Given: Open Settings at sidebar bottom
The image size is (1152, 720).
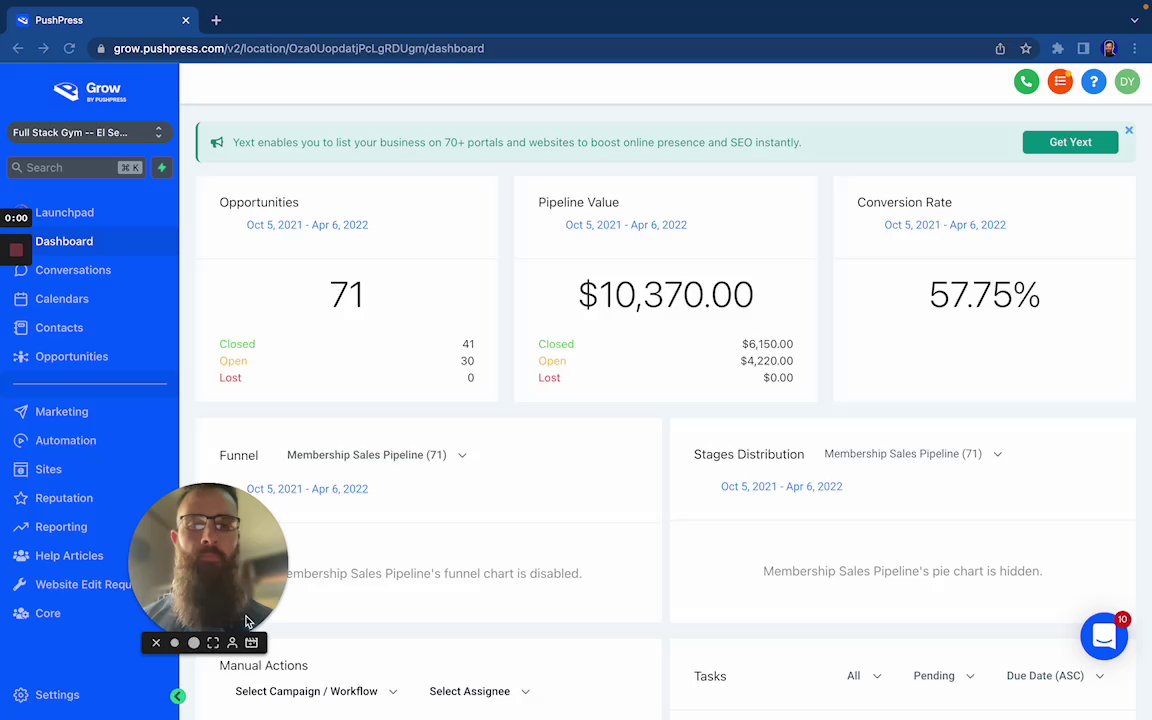Looking at the screenshot, I should (57, 694).
